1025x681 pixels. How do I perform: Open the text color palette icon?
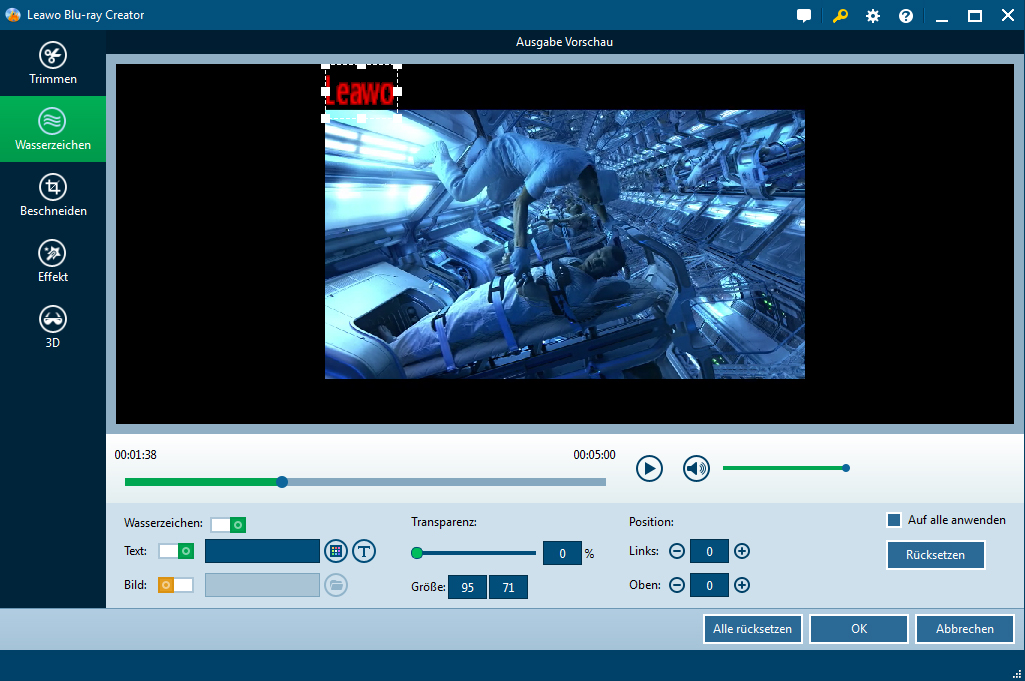[x=336, y=551]
